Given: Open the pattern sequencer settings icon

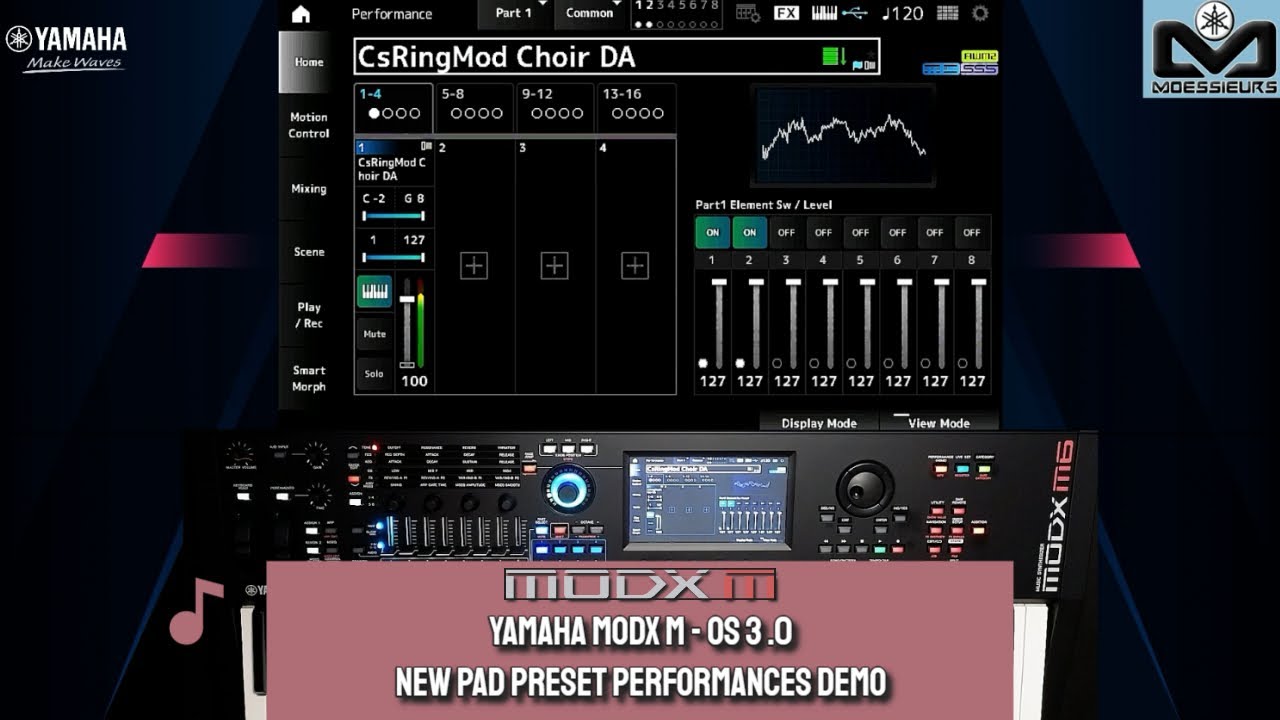Looking at the screenshot, I should (748, 13).
